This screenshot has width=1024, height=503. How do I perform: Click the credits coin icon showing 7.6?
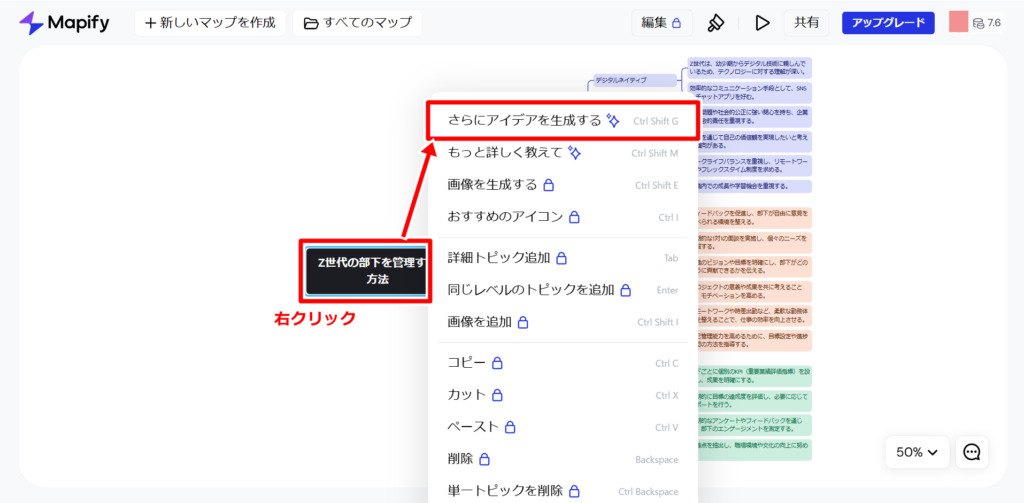coord(978,23)
